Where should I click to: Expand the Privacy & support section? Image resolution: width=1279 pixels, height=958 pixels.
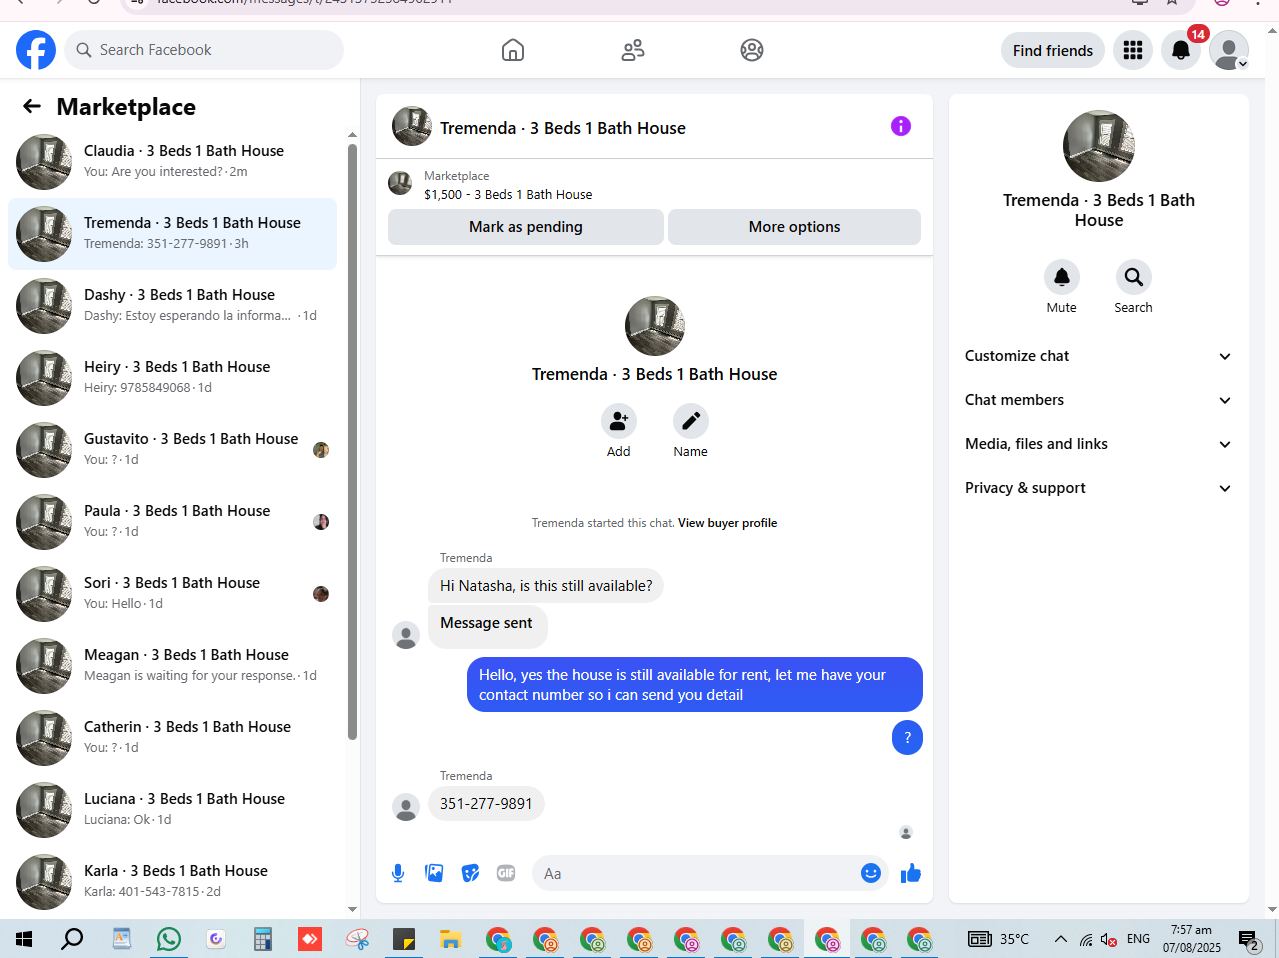(1098, 488)
